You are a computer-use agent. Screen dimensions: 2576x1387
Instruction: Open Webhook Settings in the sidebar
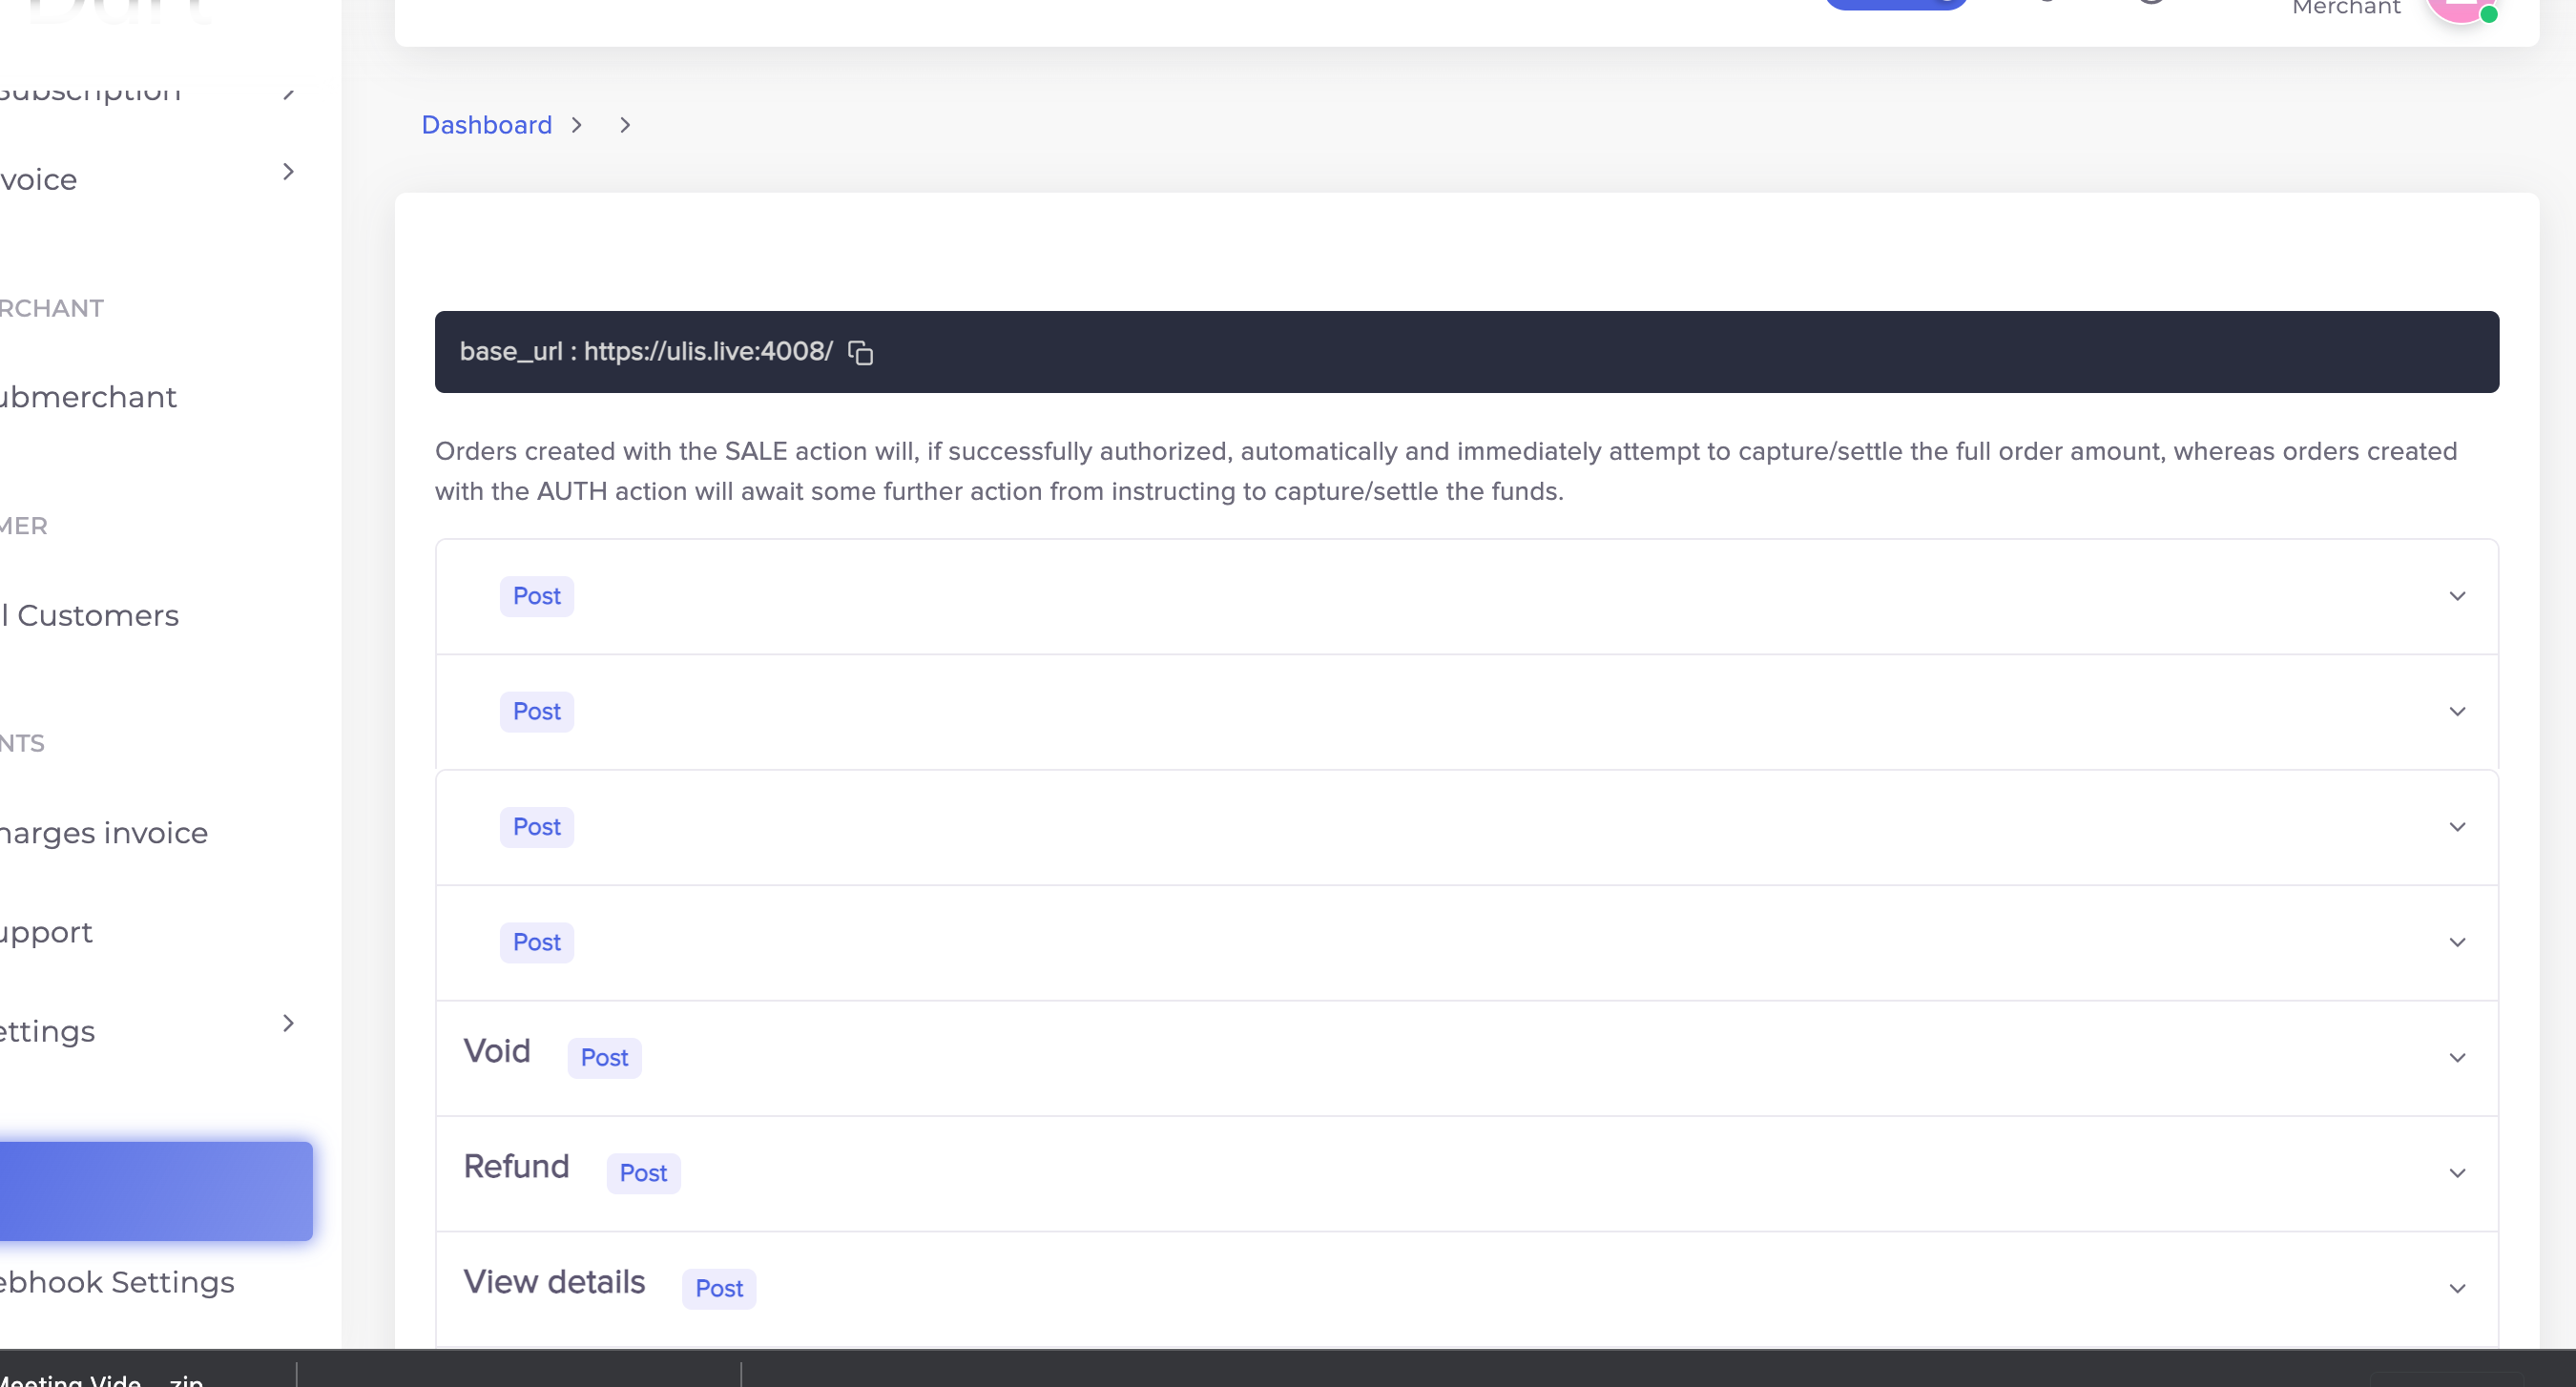click(117, 1282)
